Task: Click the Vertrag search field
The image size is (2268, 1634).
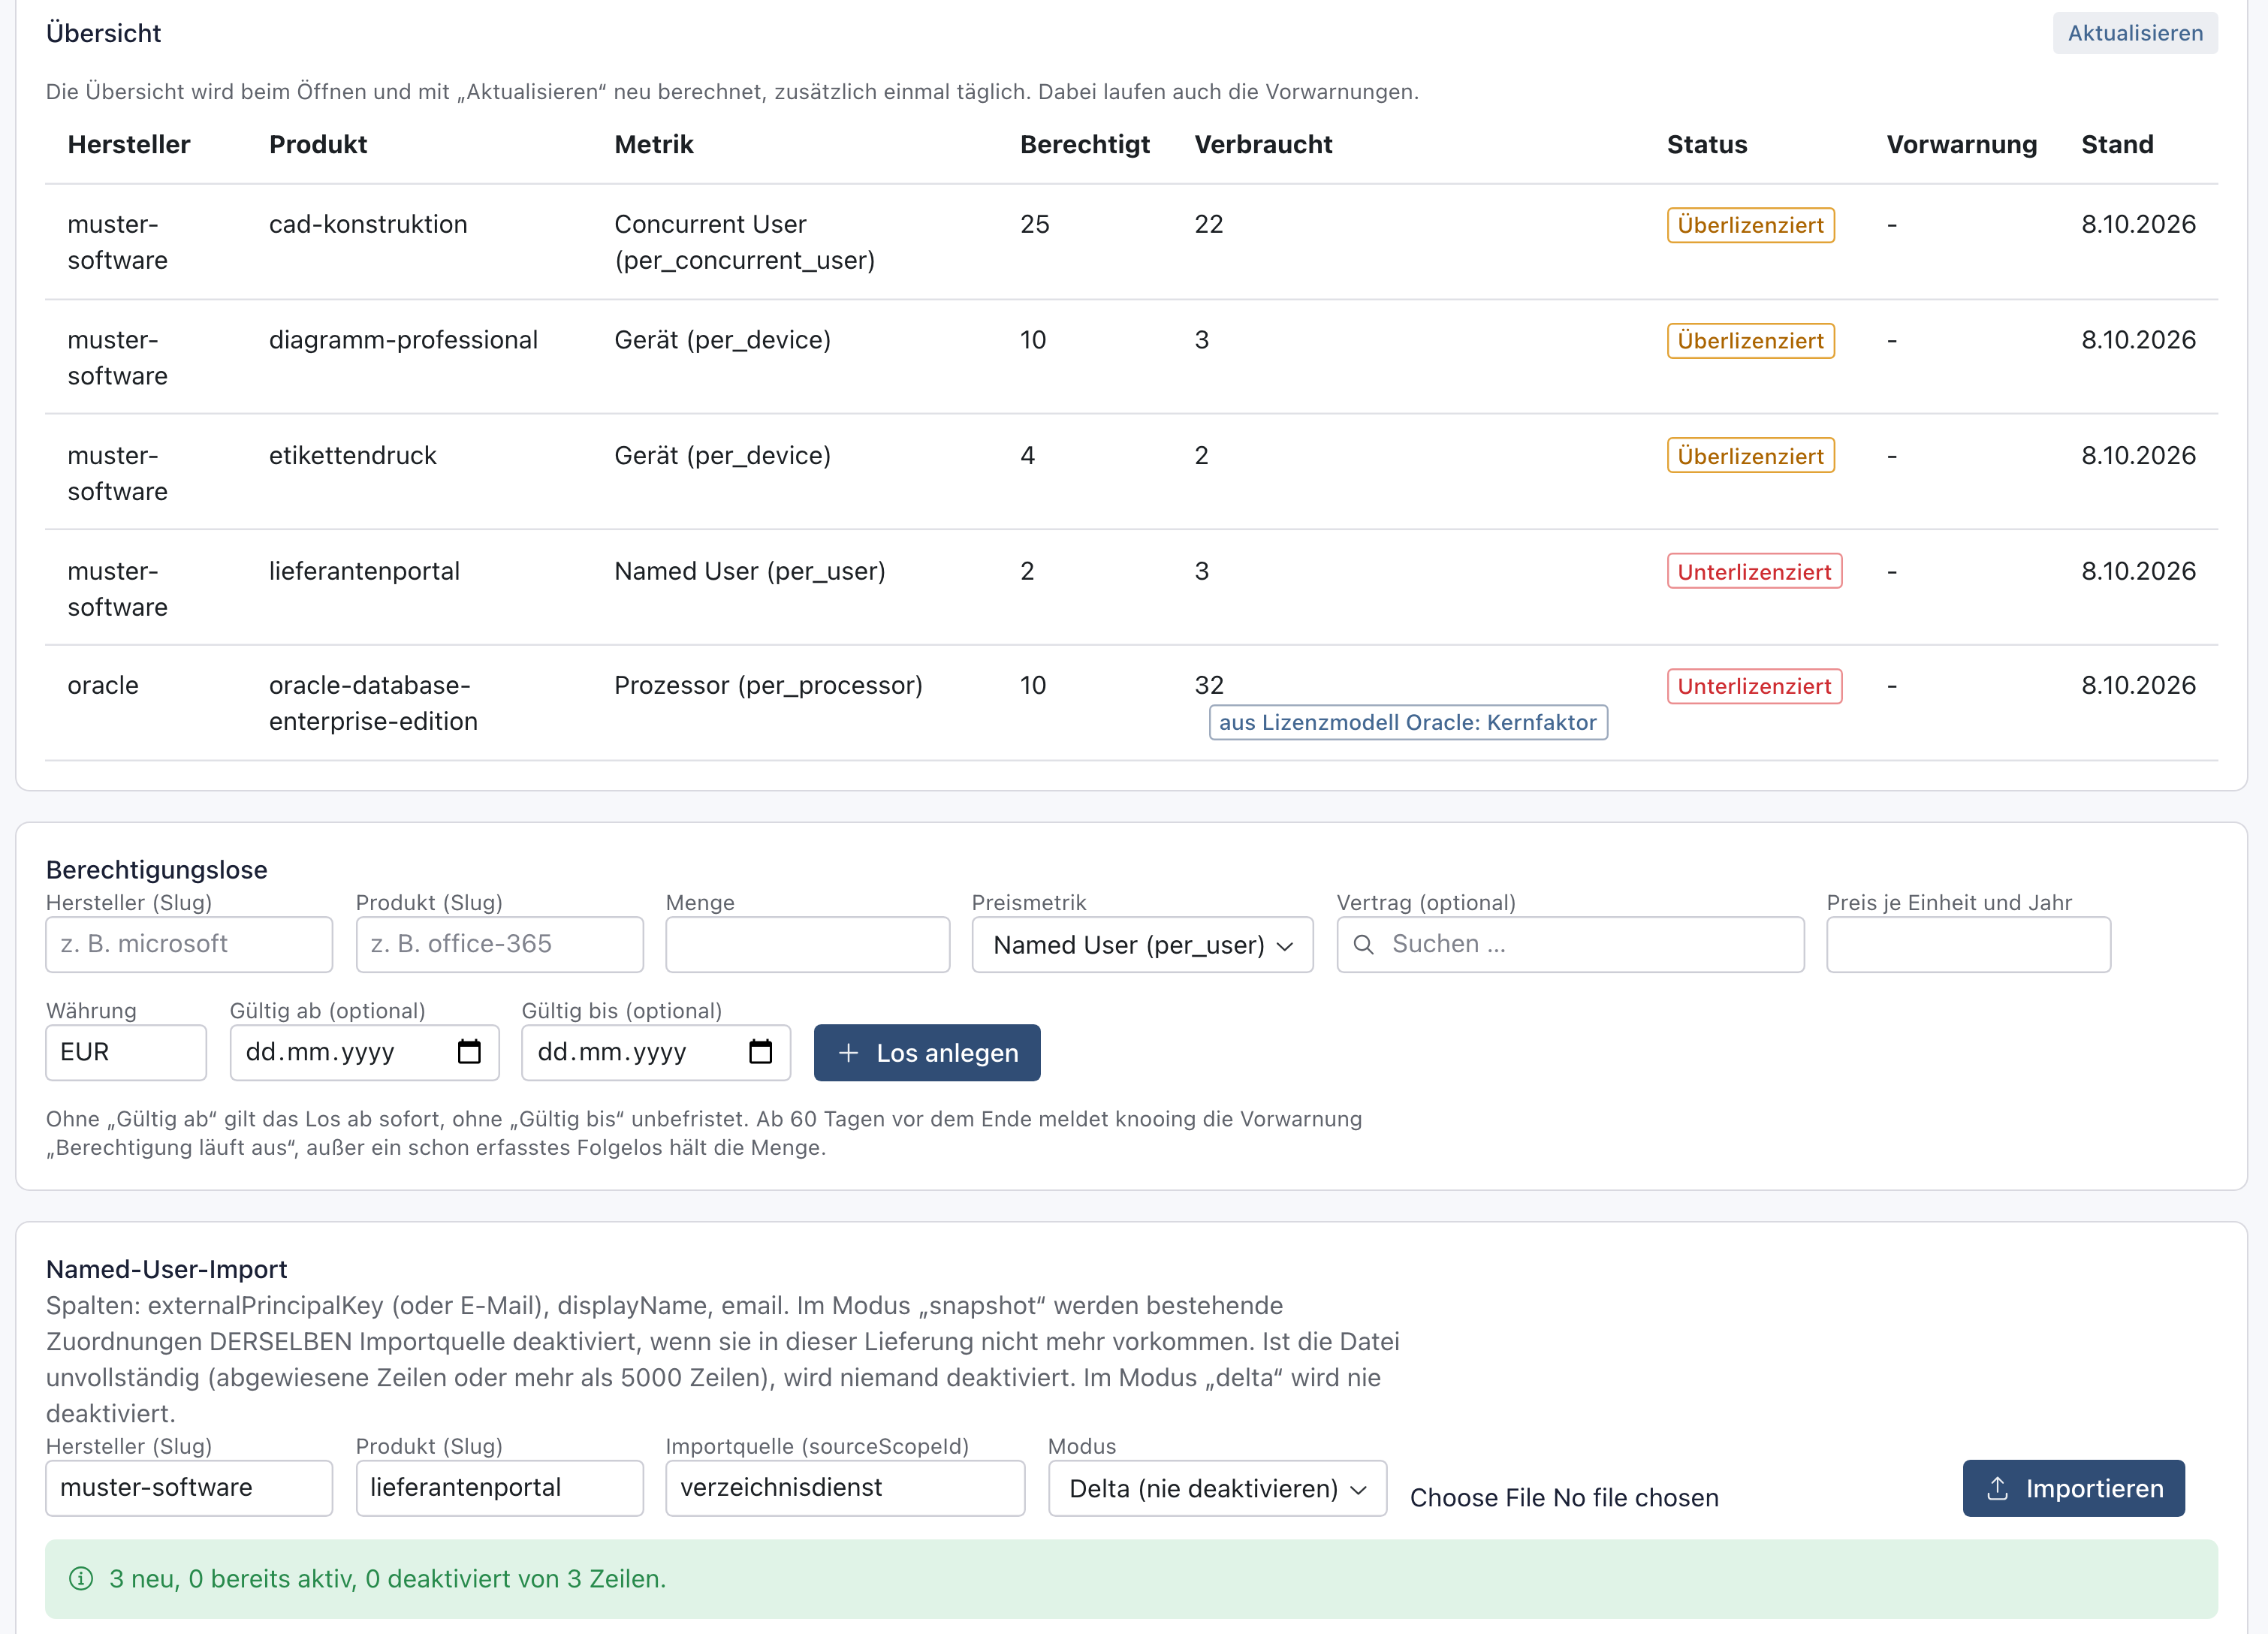Action: pos(1570,944)
